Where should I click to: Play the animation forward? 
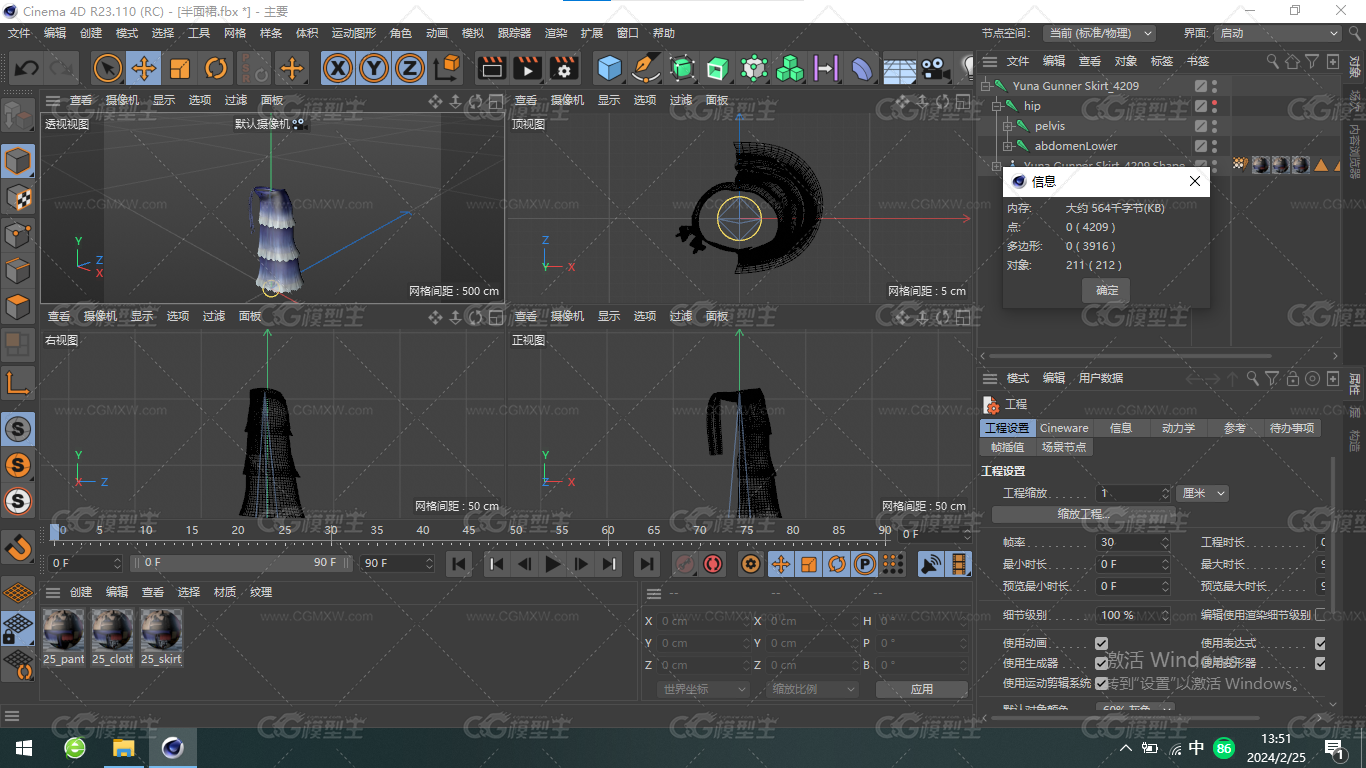pos(552,564)
